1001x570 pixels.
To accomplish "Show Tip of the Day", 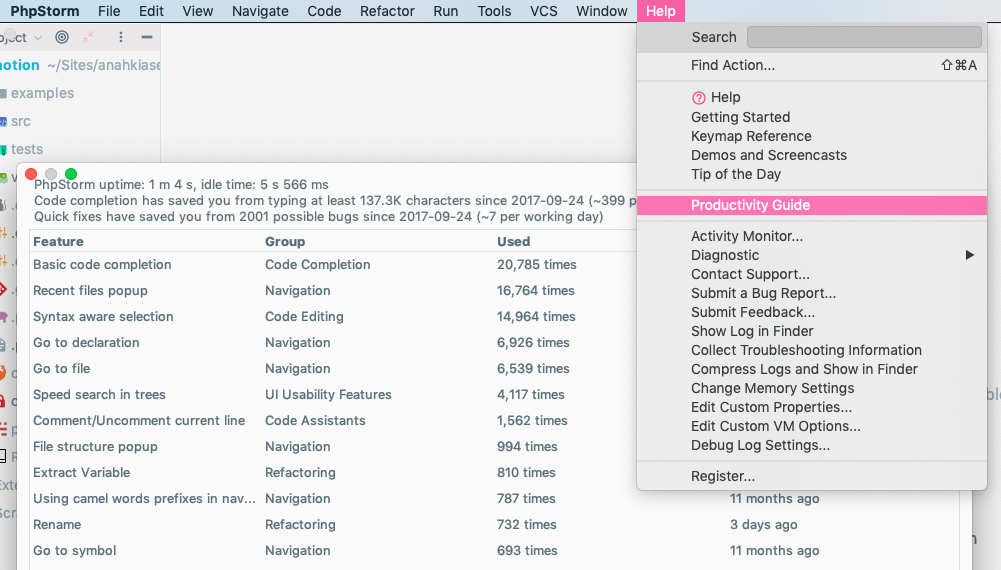I will [x=812, y=174].
